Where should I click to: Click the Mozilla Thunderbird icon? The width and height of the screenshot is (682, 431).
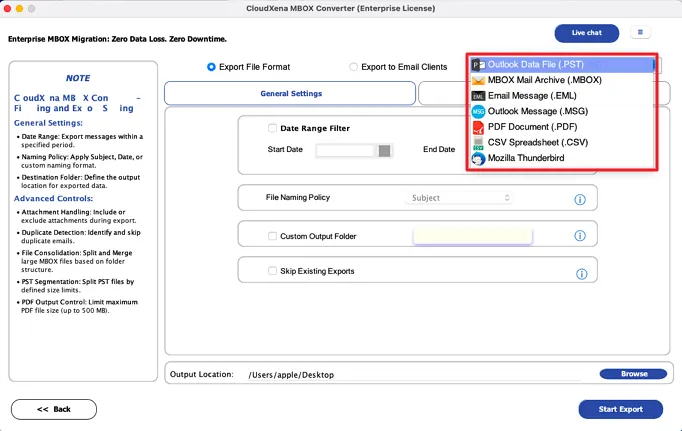coord(478,159)
